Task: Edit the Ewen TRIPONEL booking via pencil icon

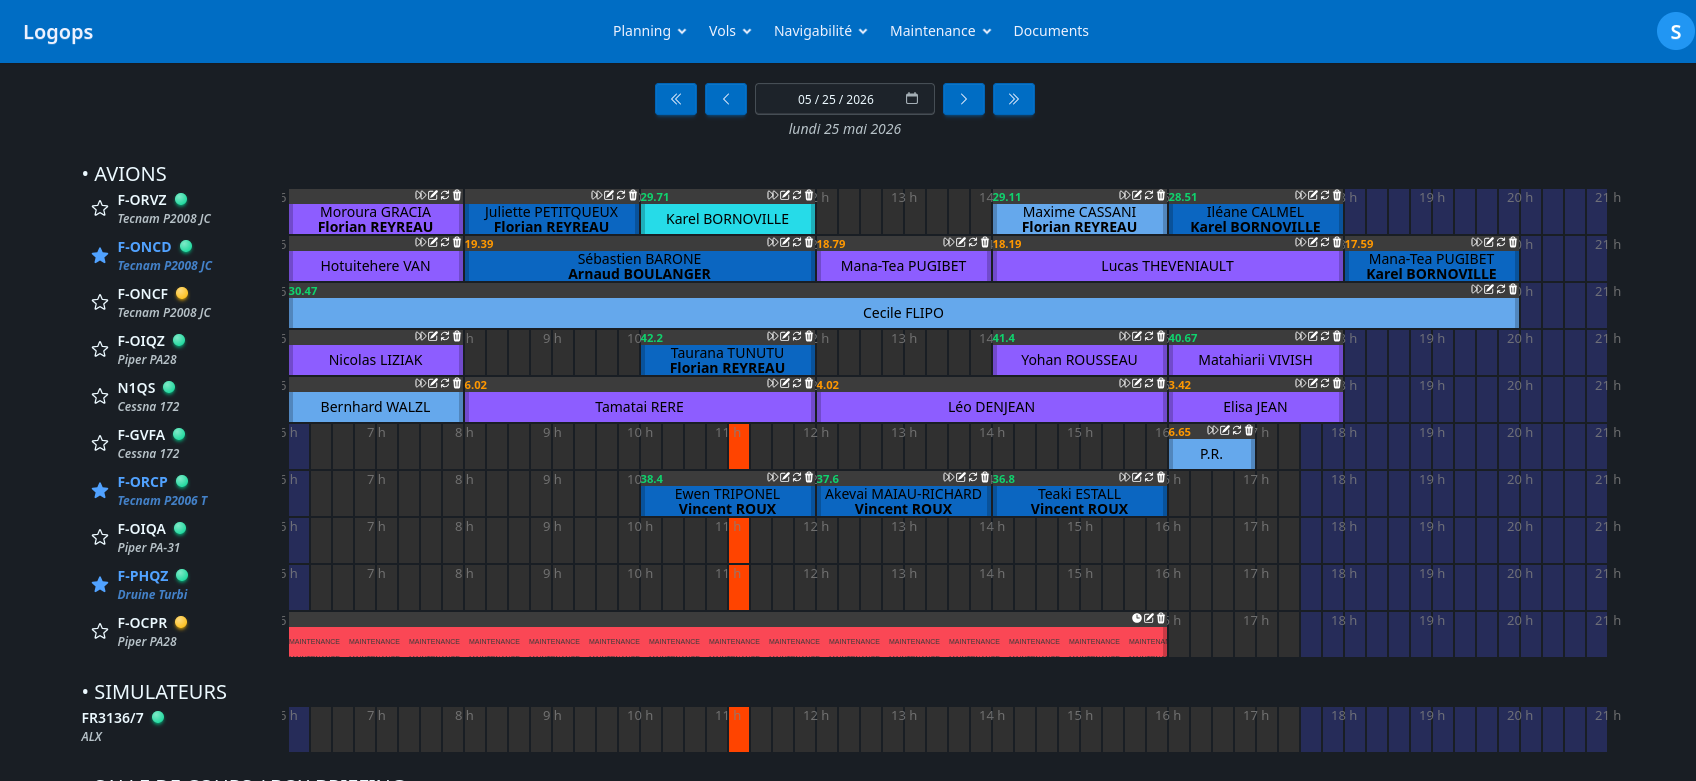Action: [785, 478]
